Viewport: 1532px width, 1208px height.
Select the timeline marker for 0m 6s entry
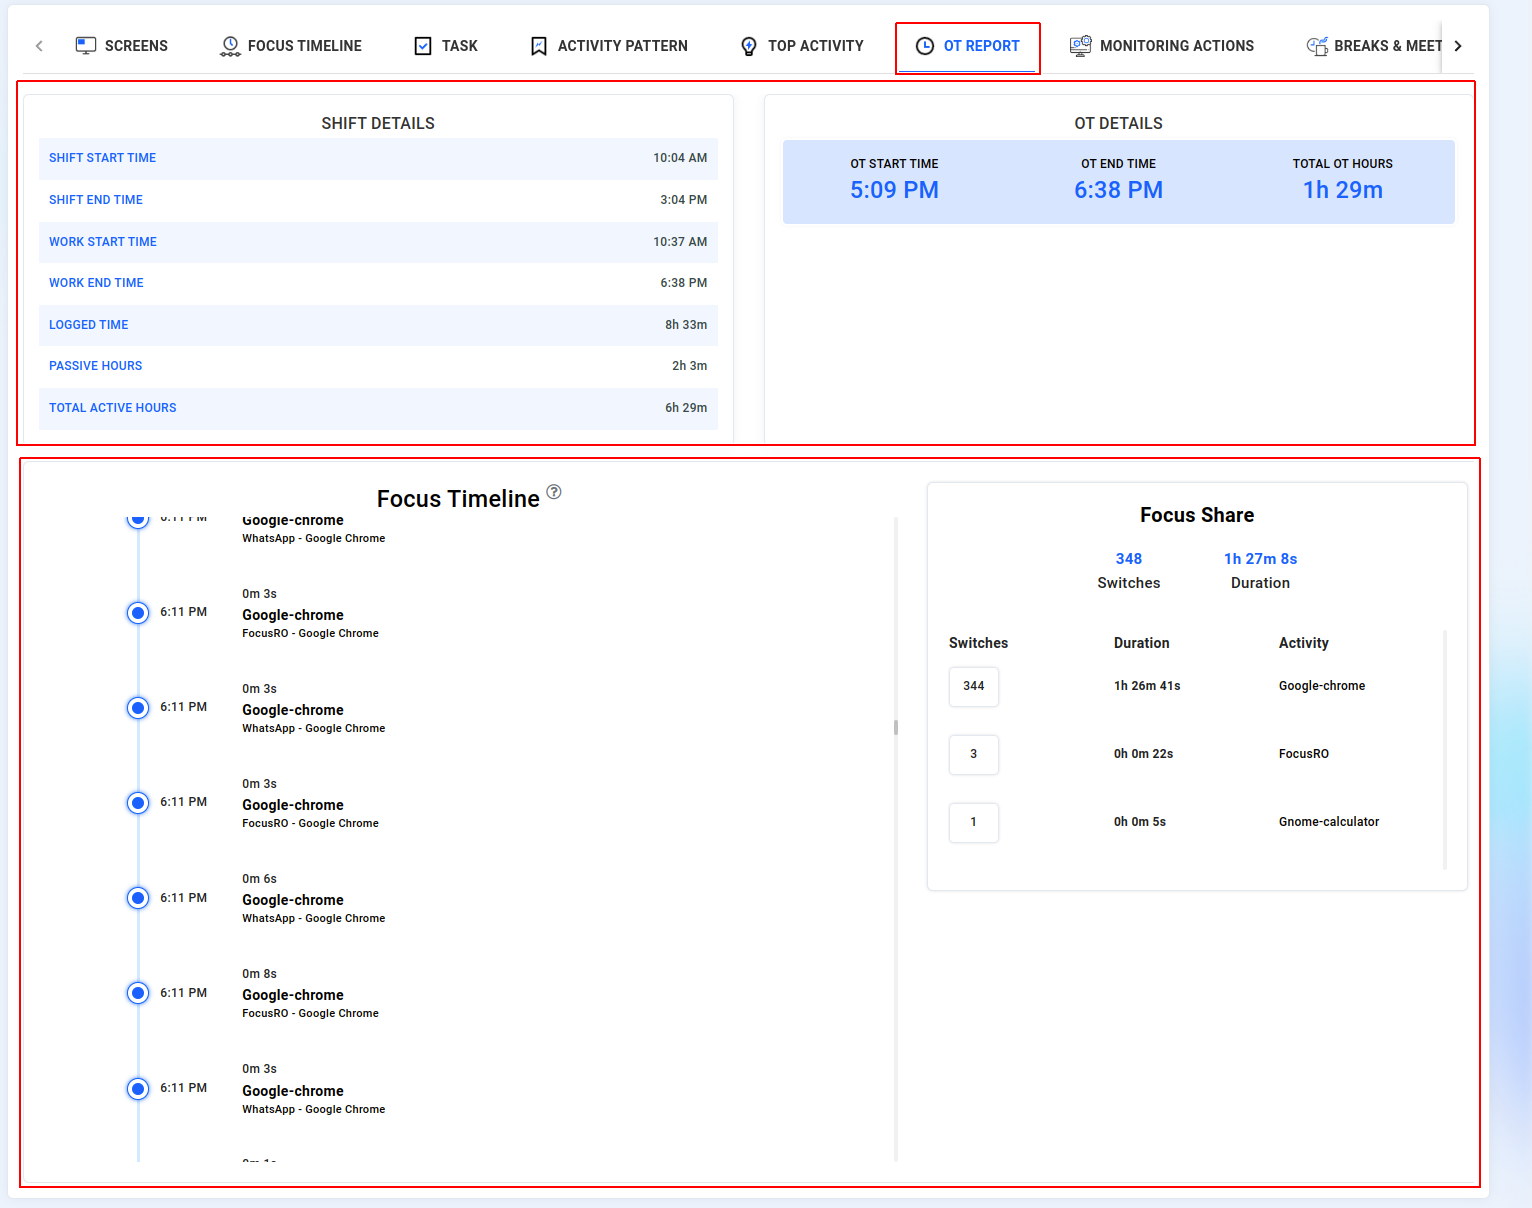(x=138, y=898)
